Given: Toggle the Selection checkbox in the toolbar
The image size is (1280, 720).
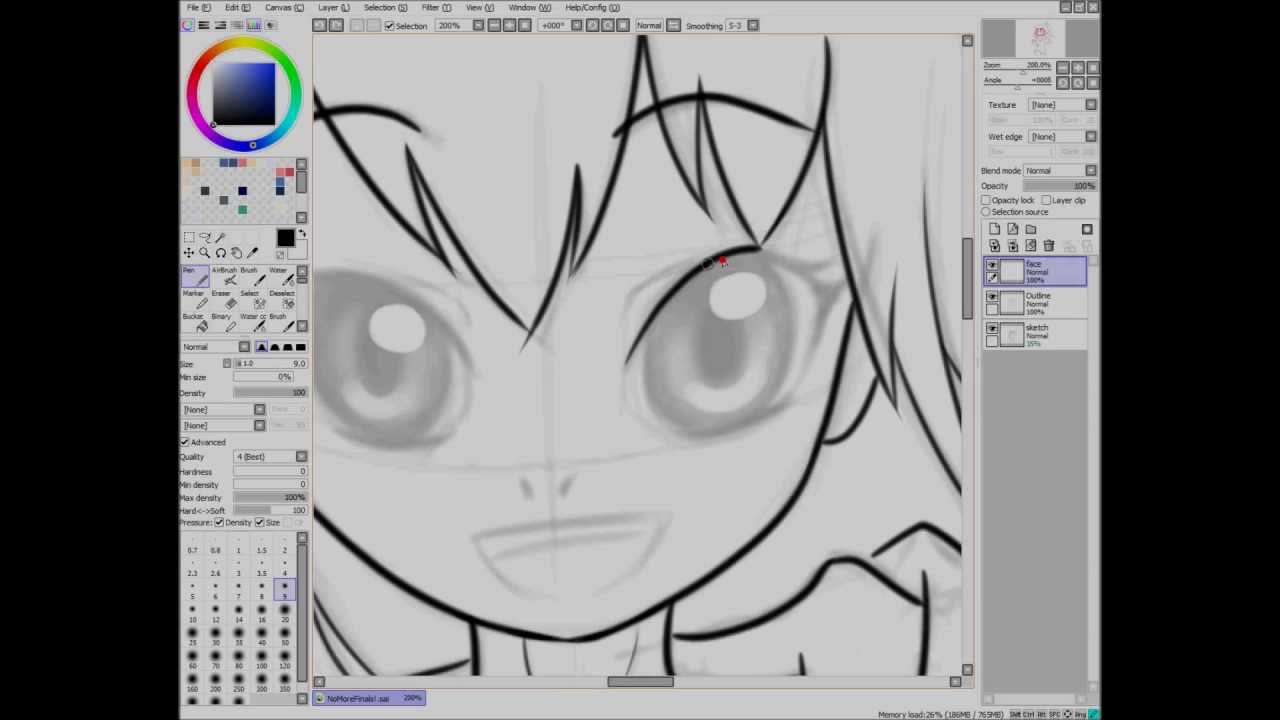Looking at the screenshot, I should coord(389,26).
